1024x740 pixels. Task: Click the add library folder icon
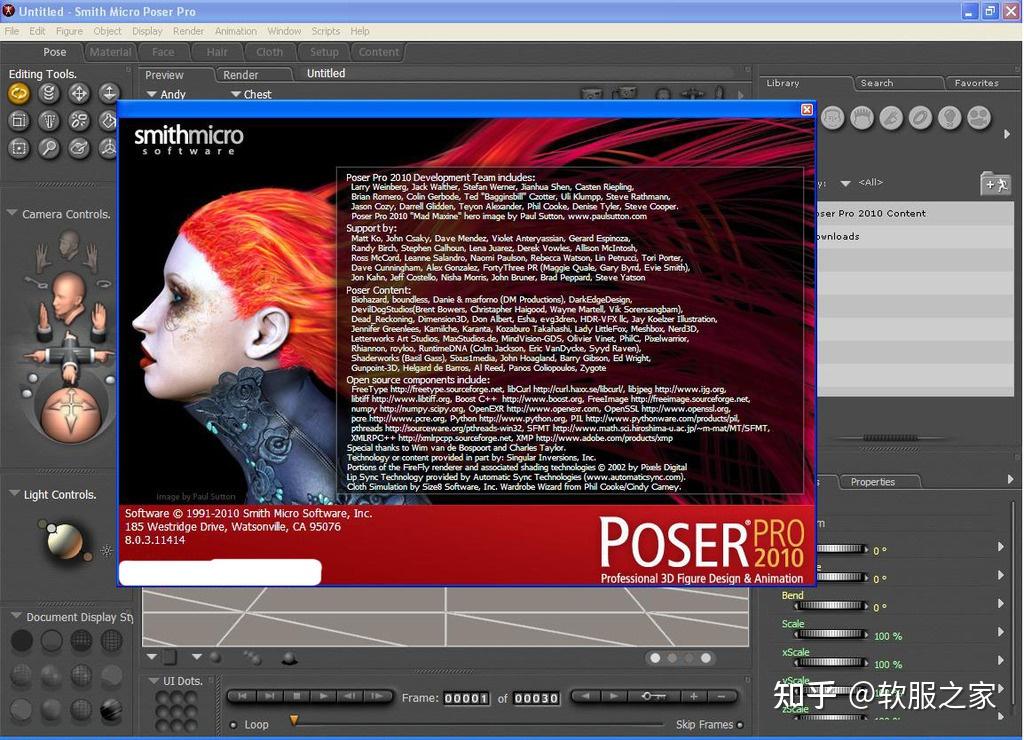(x=994, y=183)
